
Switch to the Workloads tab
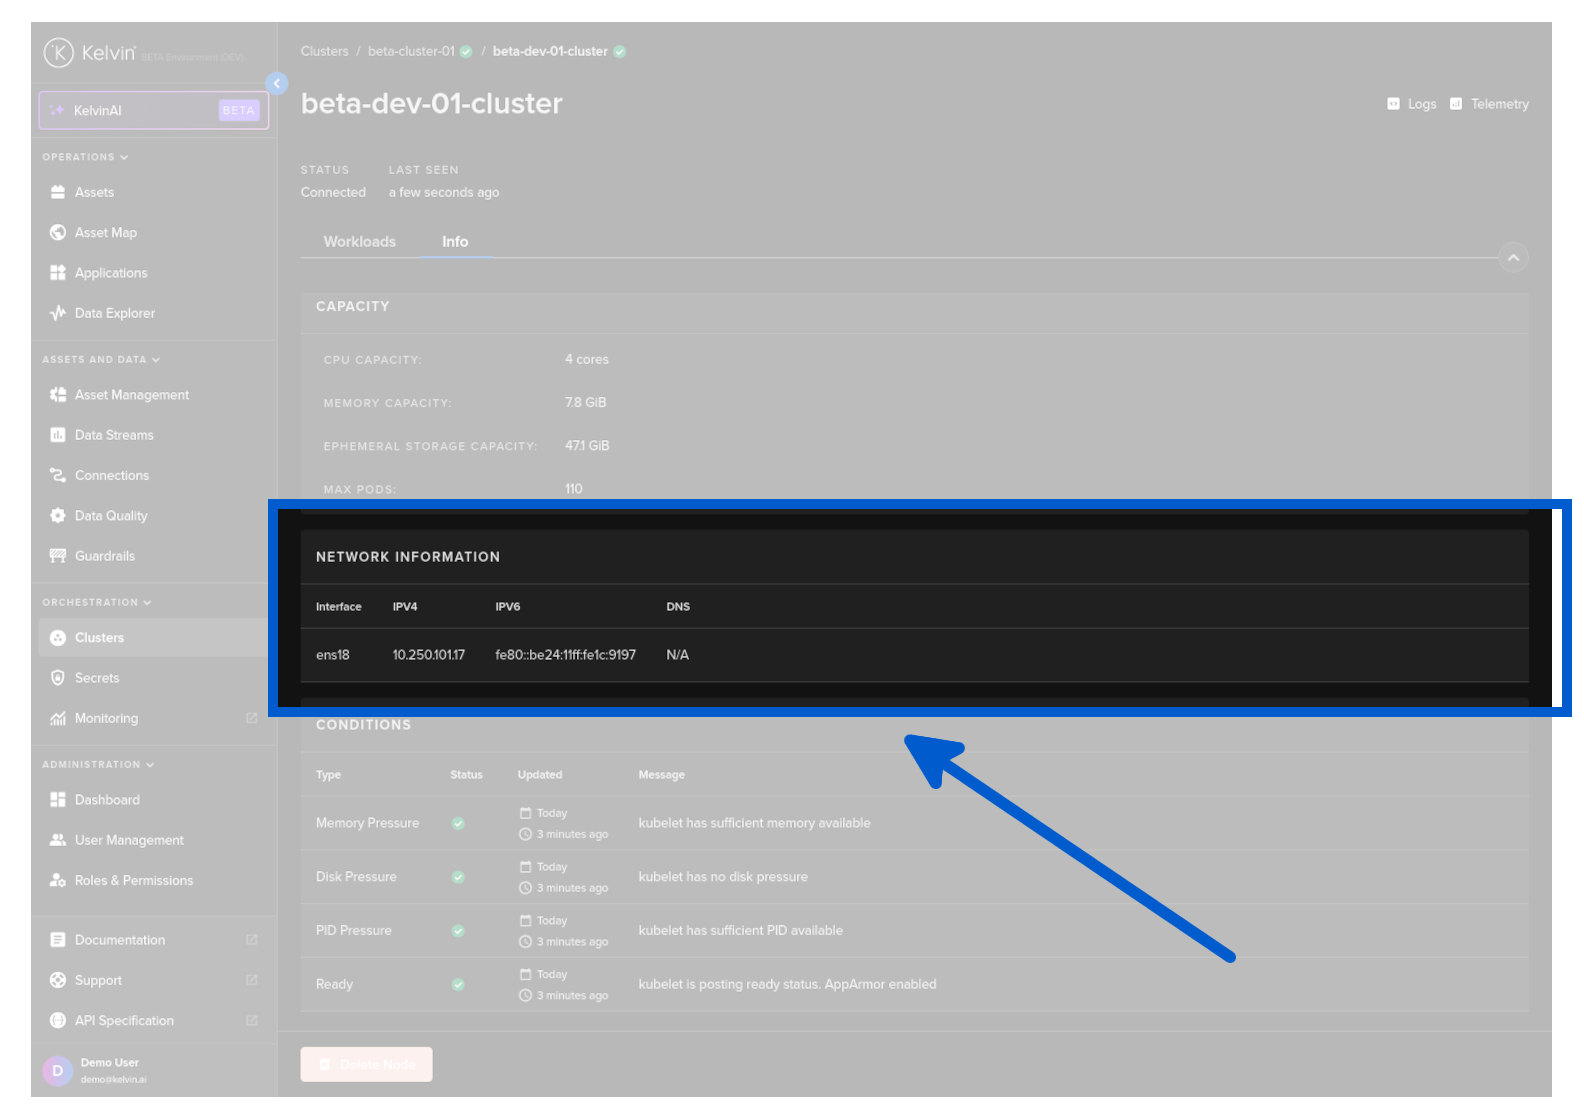tap(359, 242)
